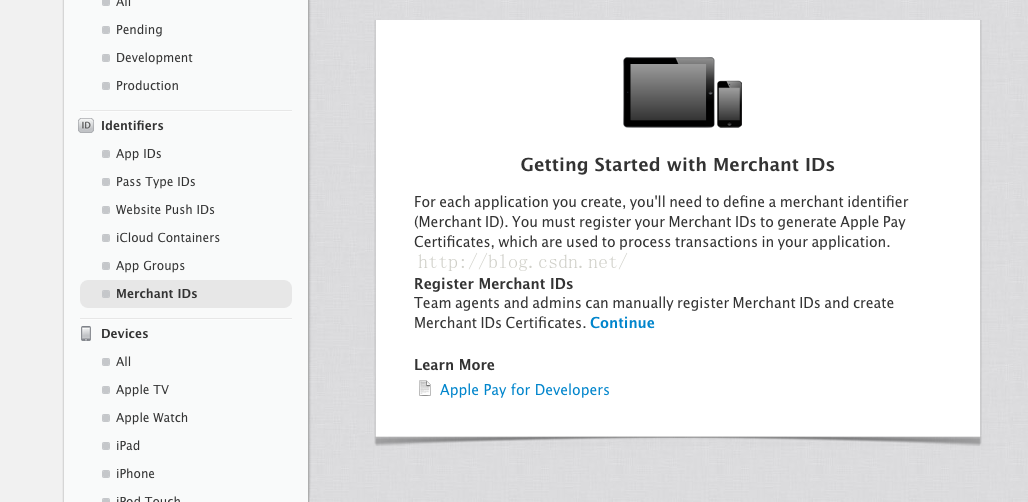Click the bullet icon beside Website Push IDs
Screen dimensions: 1028x502
106,210
